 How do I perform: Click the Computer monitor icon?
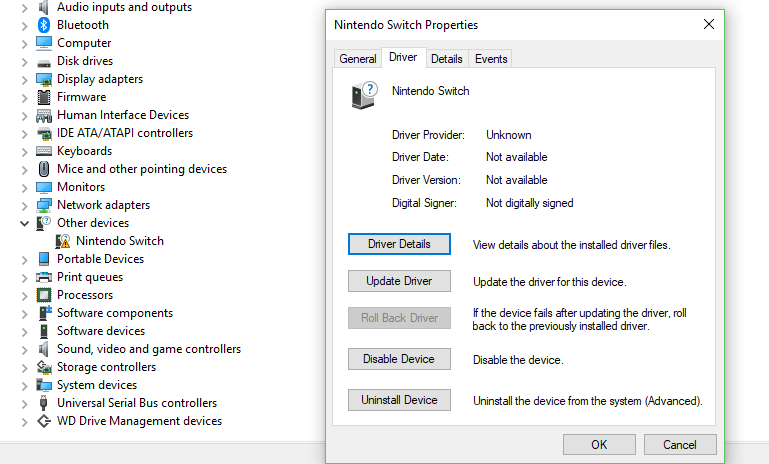tap(44, 43)
